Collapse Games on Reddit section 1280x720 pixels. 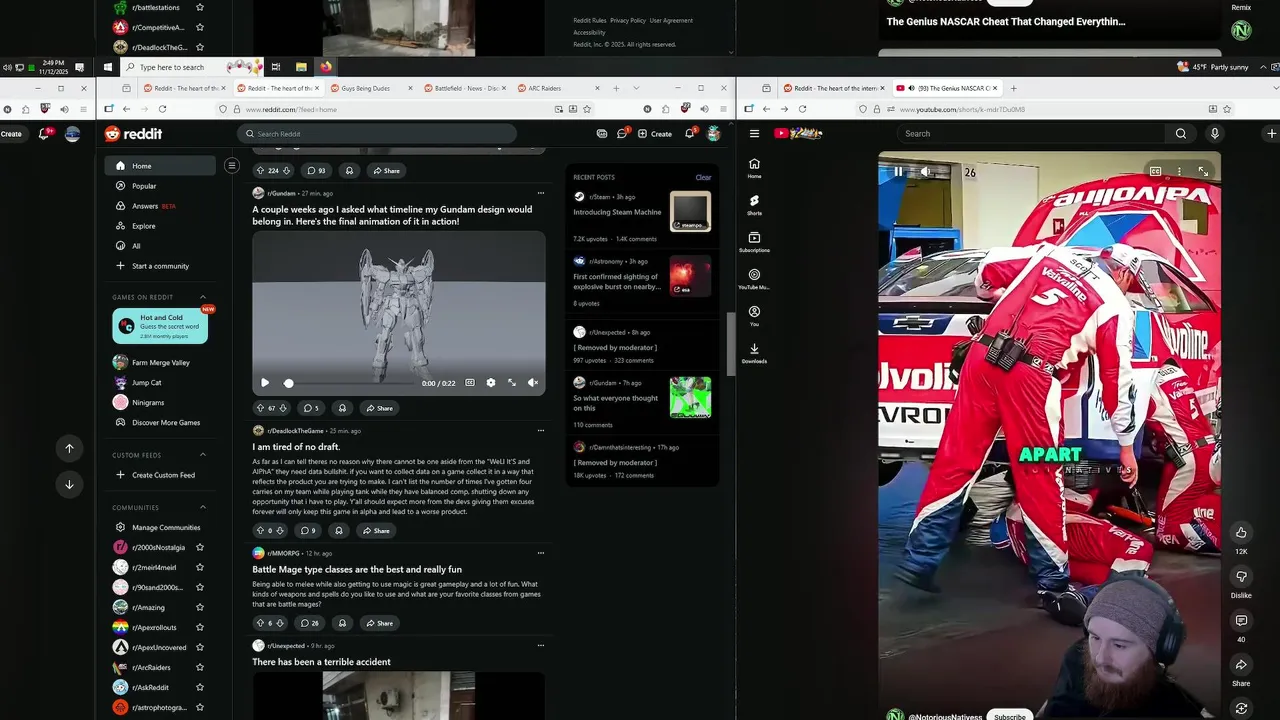[203, 297]
